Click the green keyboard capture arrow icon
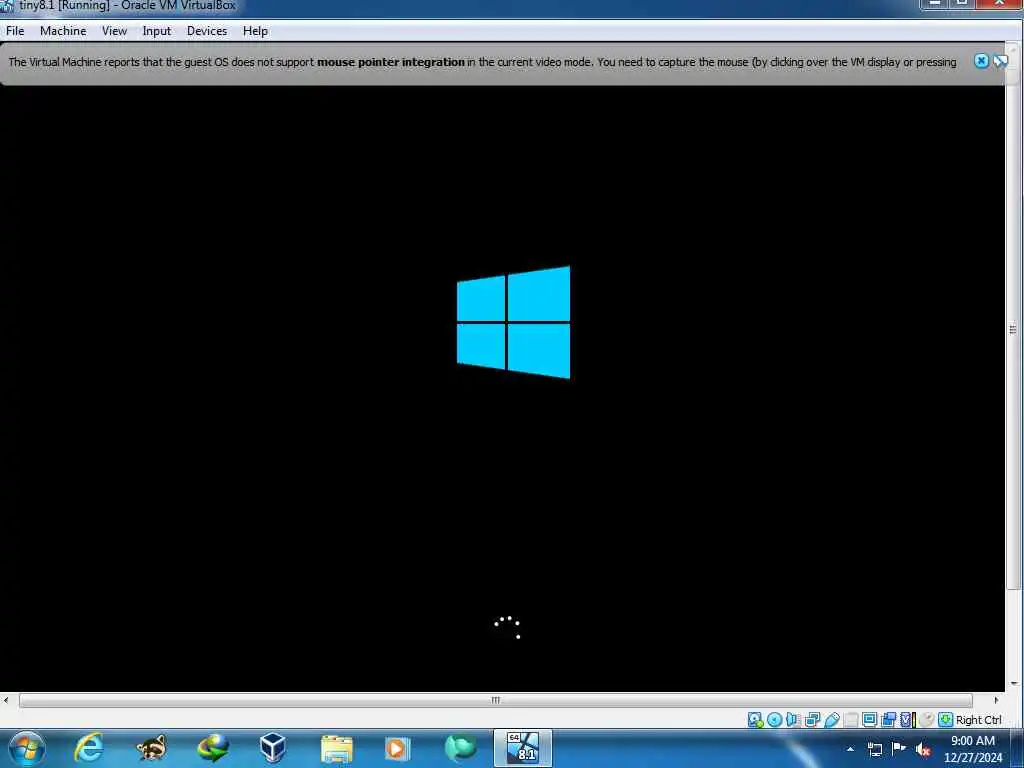This screenshot has width=1024, height=768. (945, 720)
